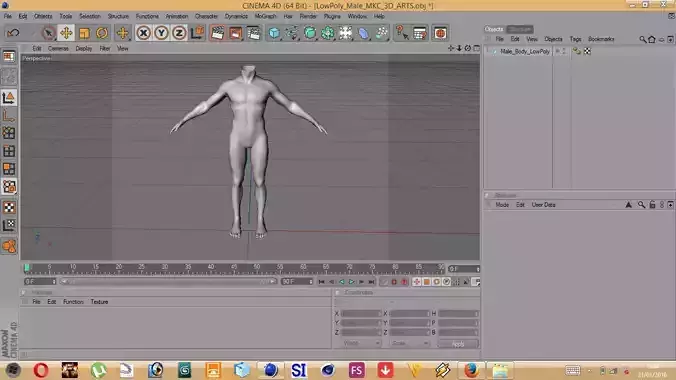This screenshot has width=676, height=380.
Task: Click the Undo arrow icon
Action: (13, 33)
